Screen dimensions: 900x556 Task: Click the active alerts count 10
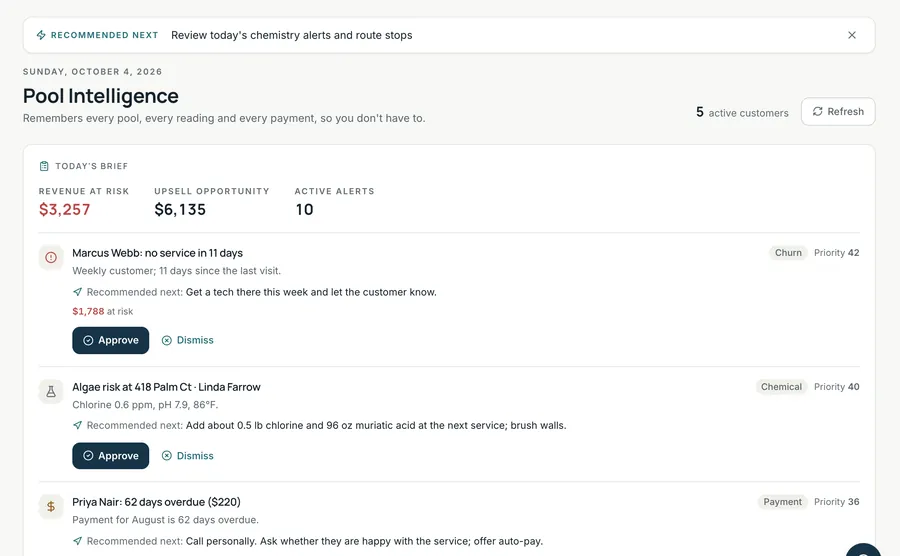[304, 209]
